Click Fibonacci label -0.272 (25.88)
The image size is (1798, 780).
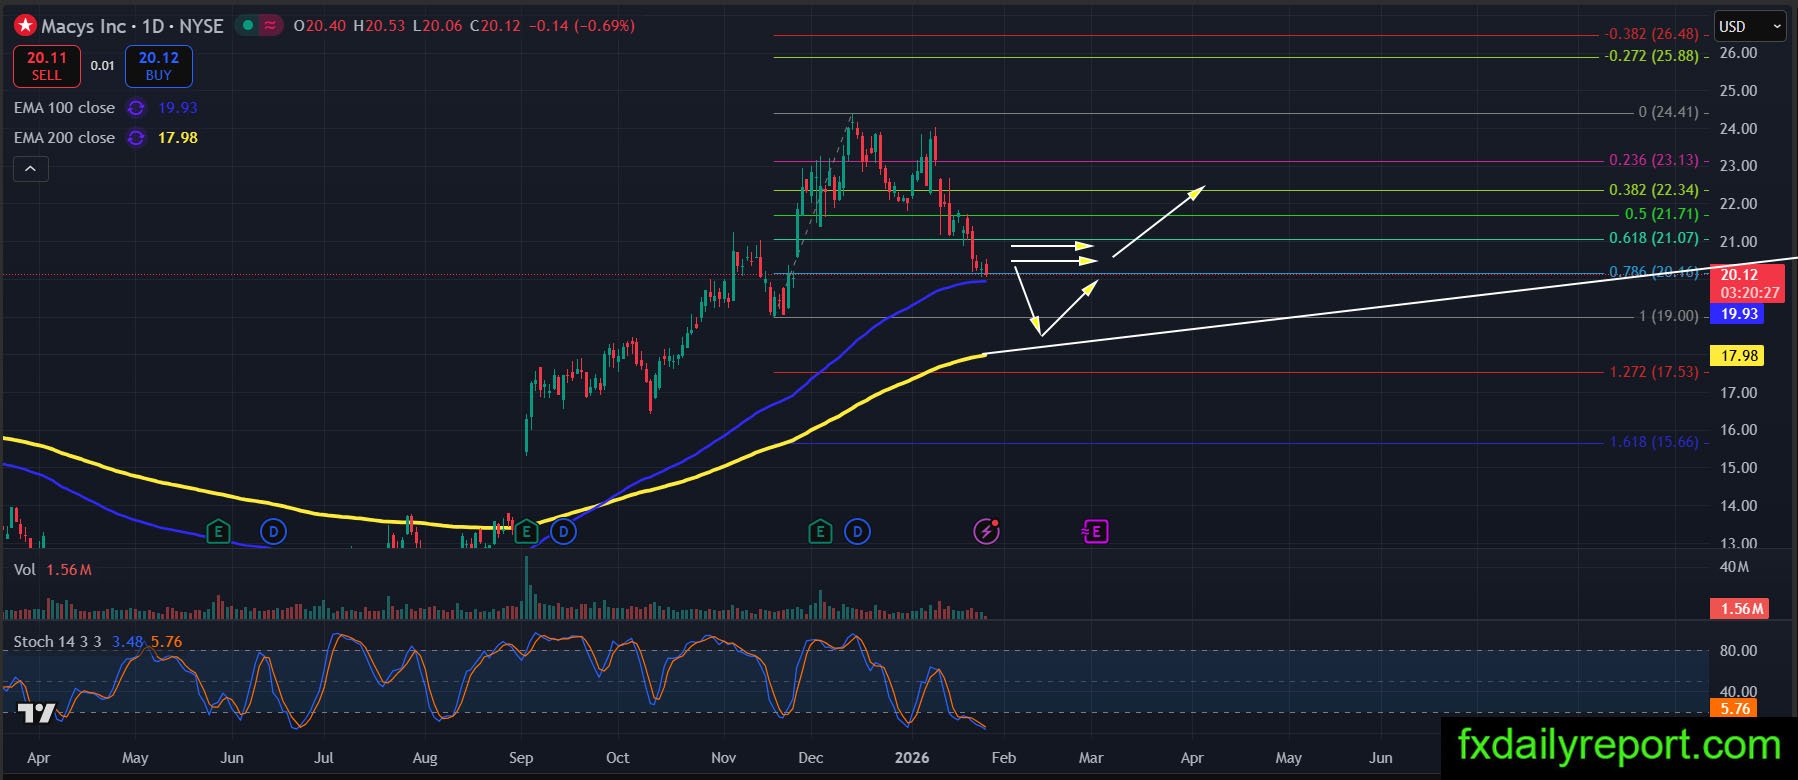click(x=1652, y=56)
